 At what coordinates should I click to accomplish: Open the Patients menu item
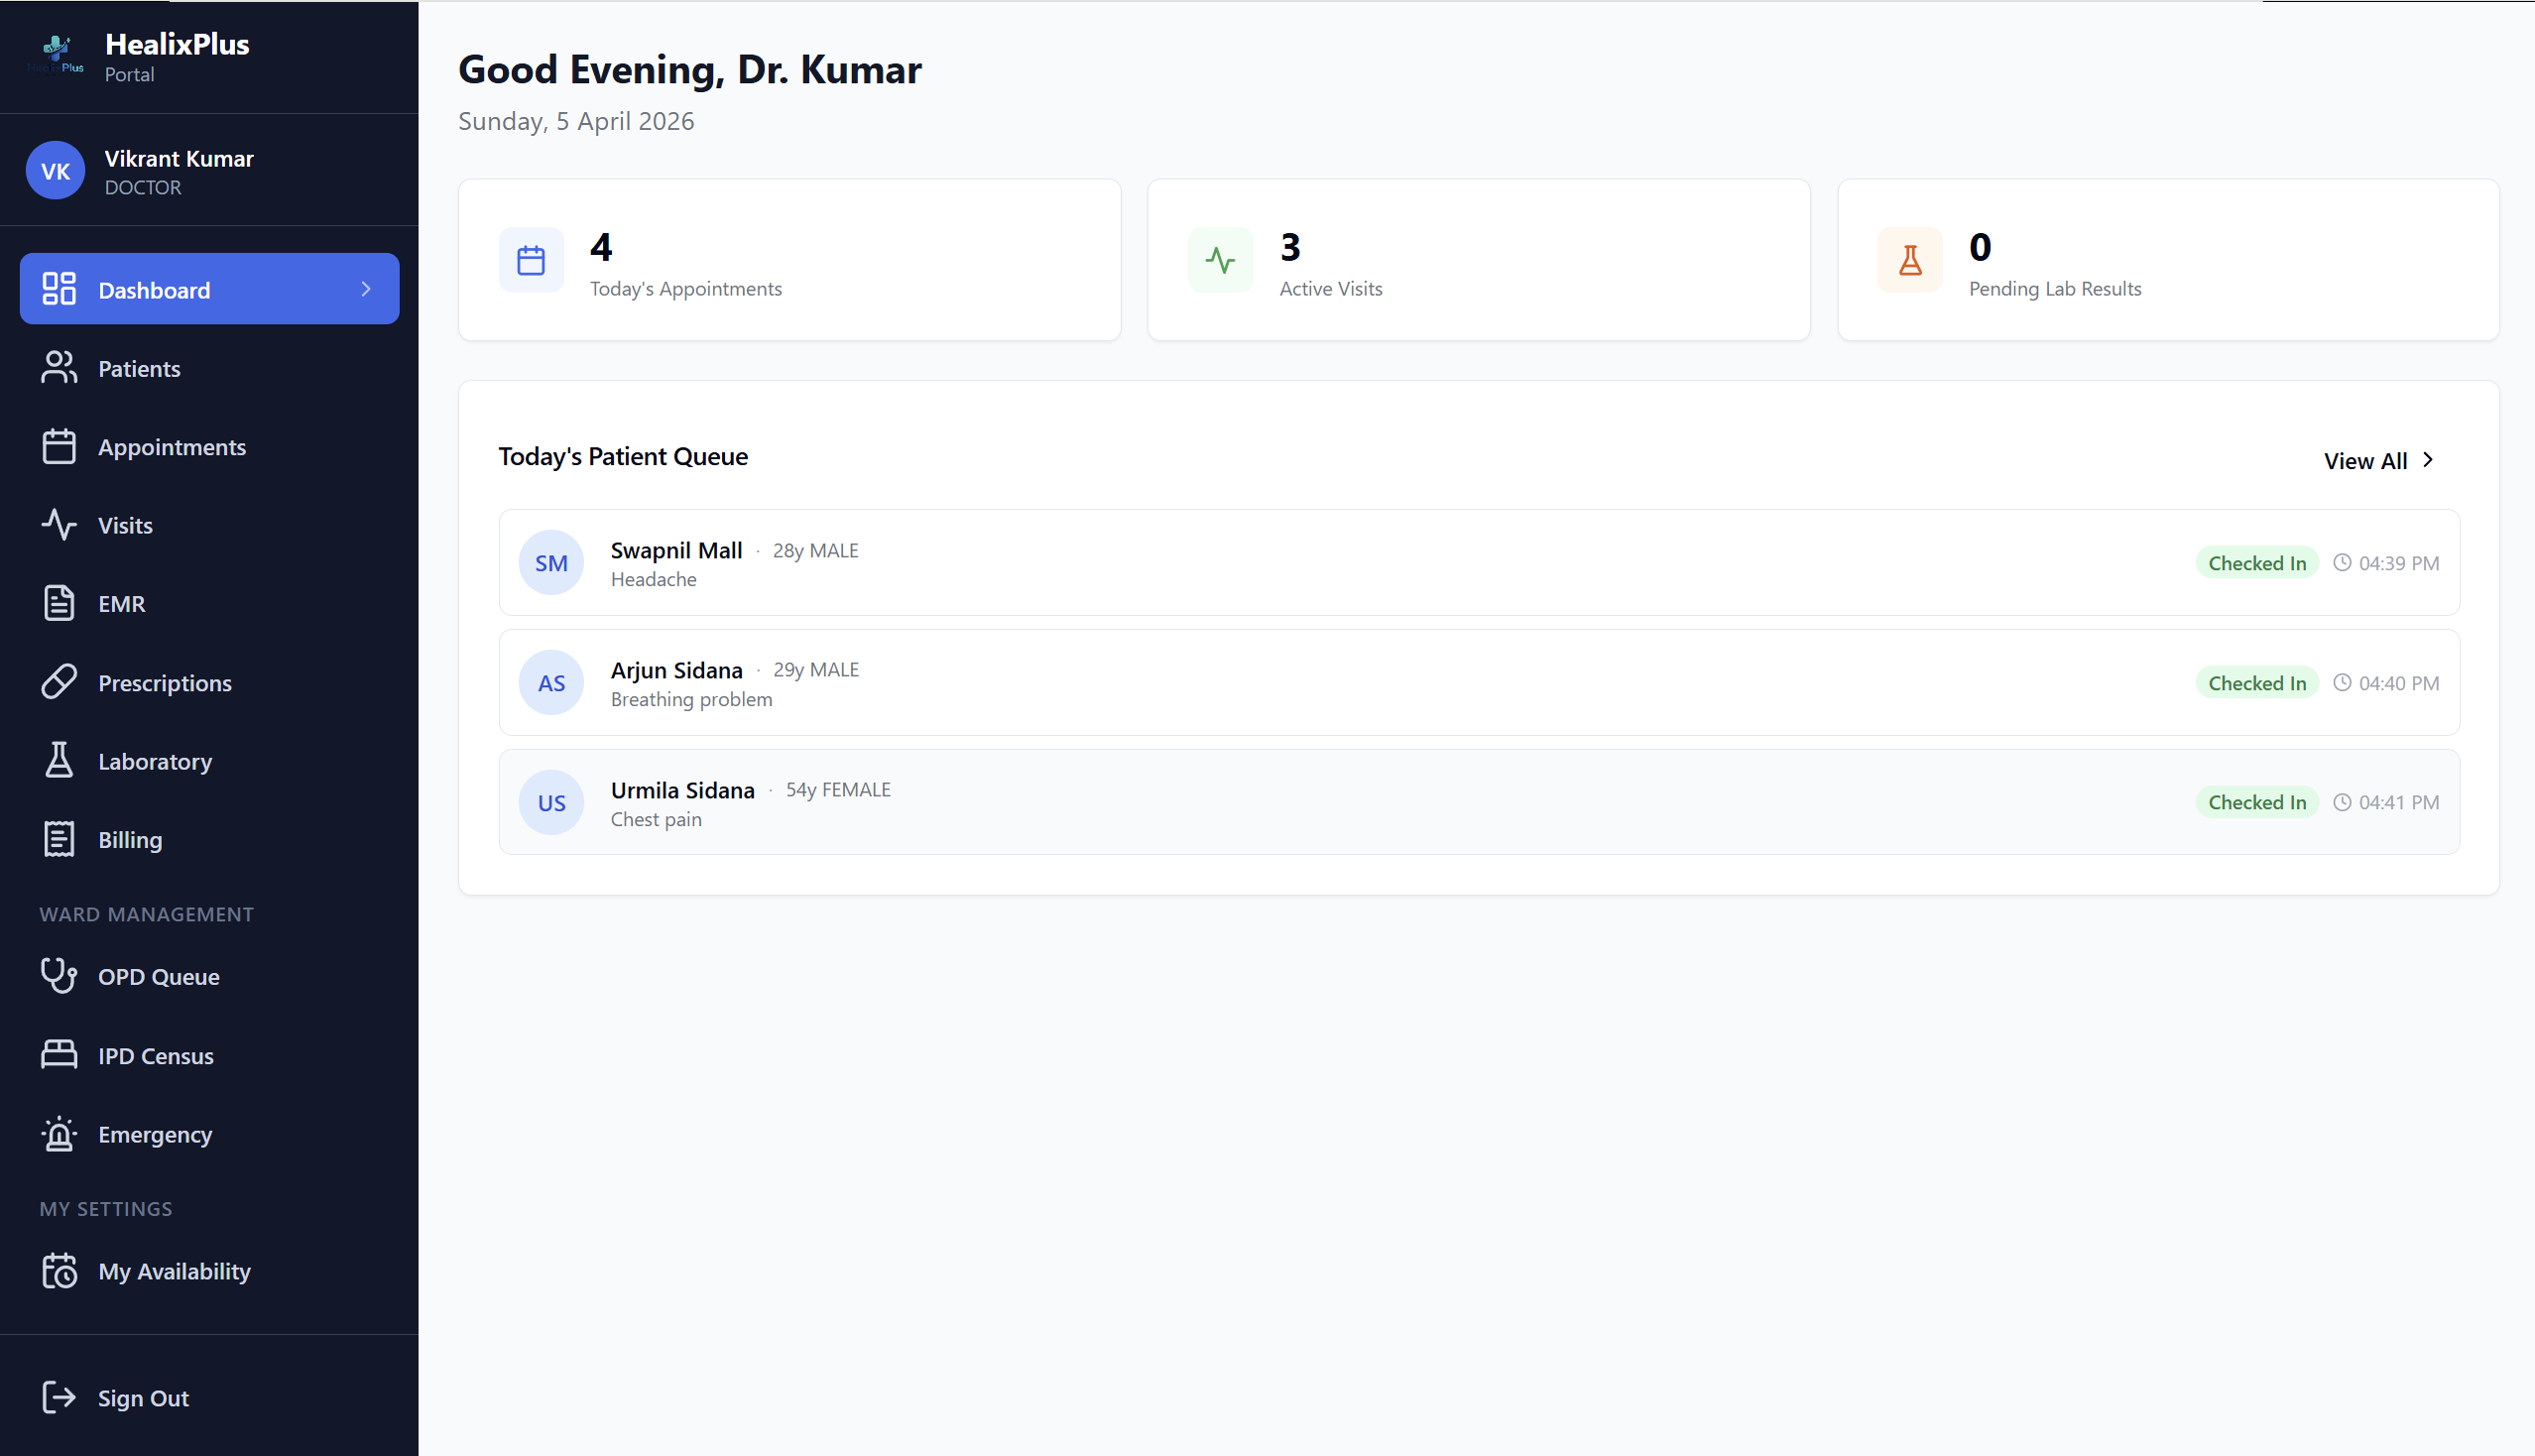[x=139, y=368]
